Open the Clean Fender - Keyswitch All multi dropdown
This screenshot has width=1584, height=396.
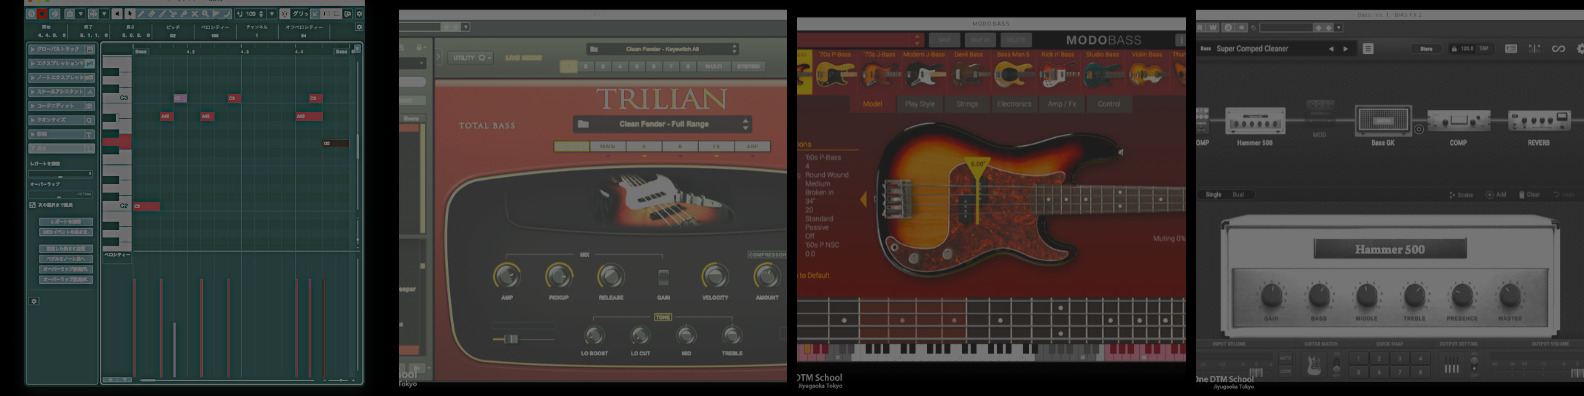coord(662,49)
